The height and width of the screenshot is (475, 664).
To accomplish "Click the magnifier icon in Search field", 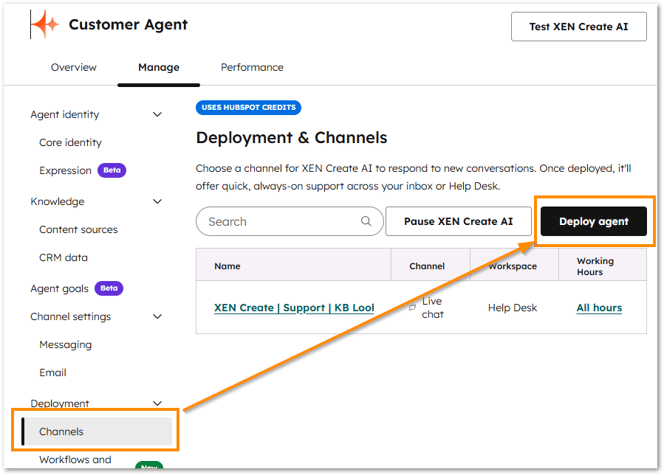I will point(366,221).
